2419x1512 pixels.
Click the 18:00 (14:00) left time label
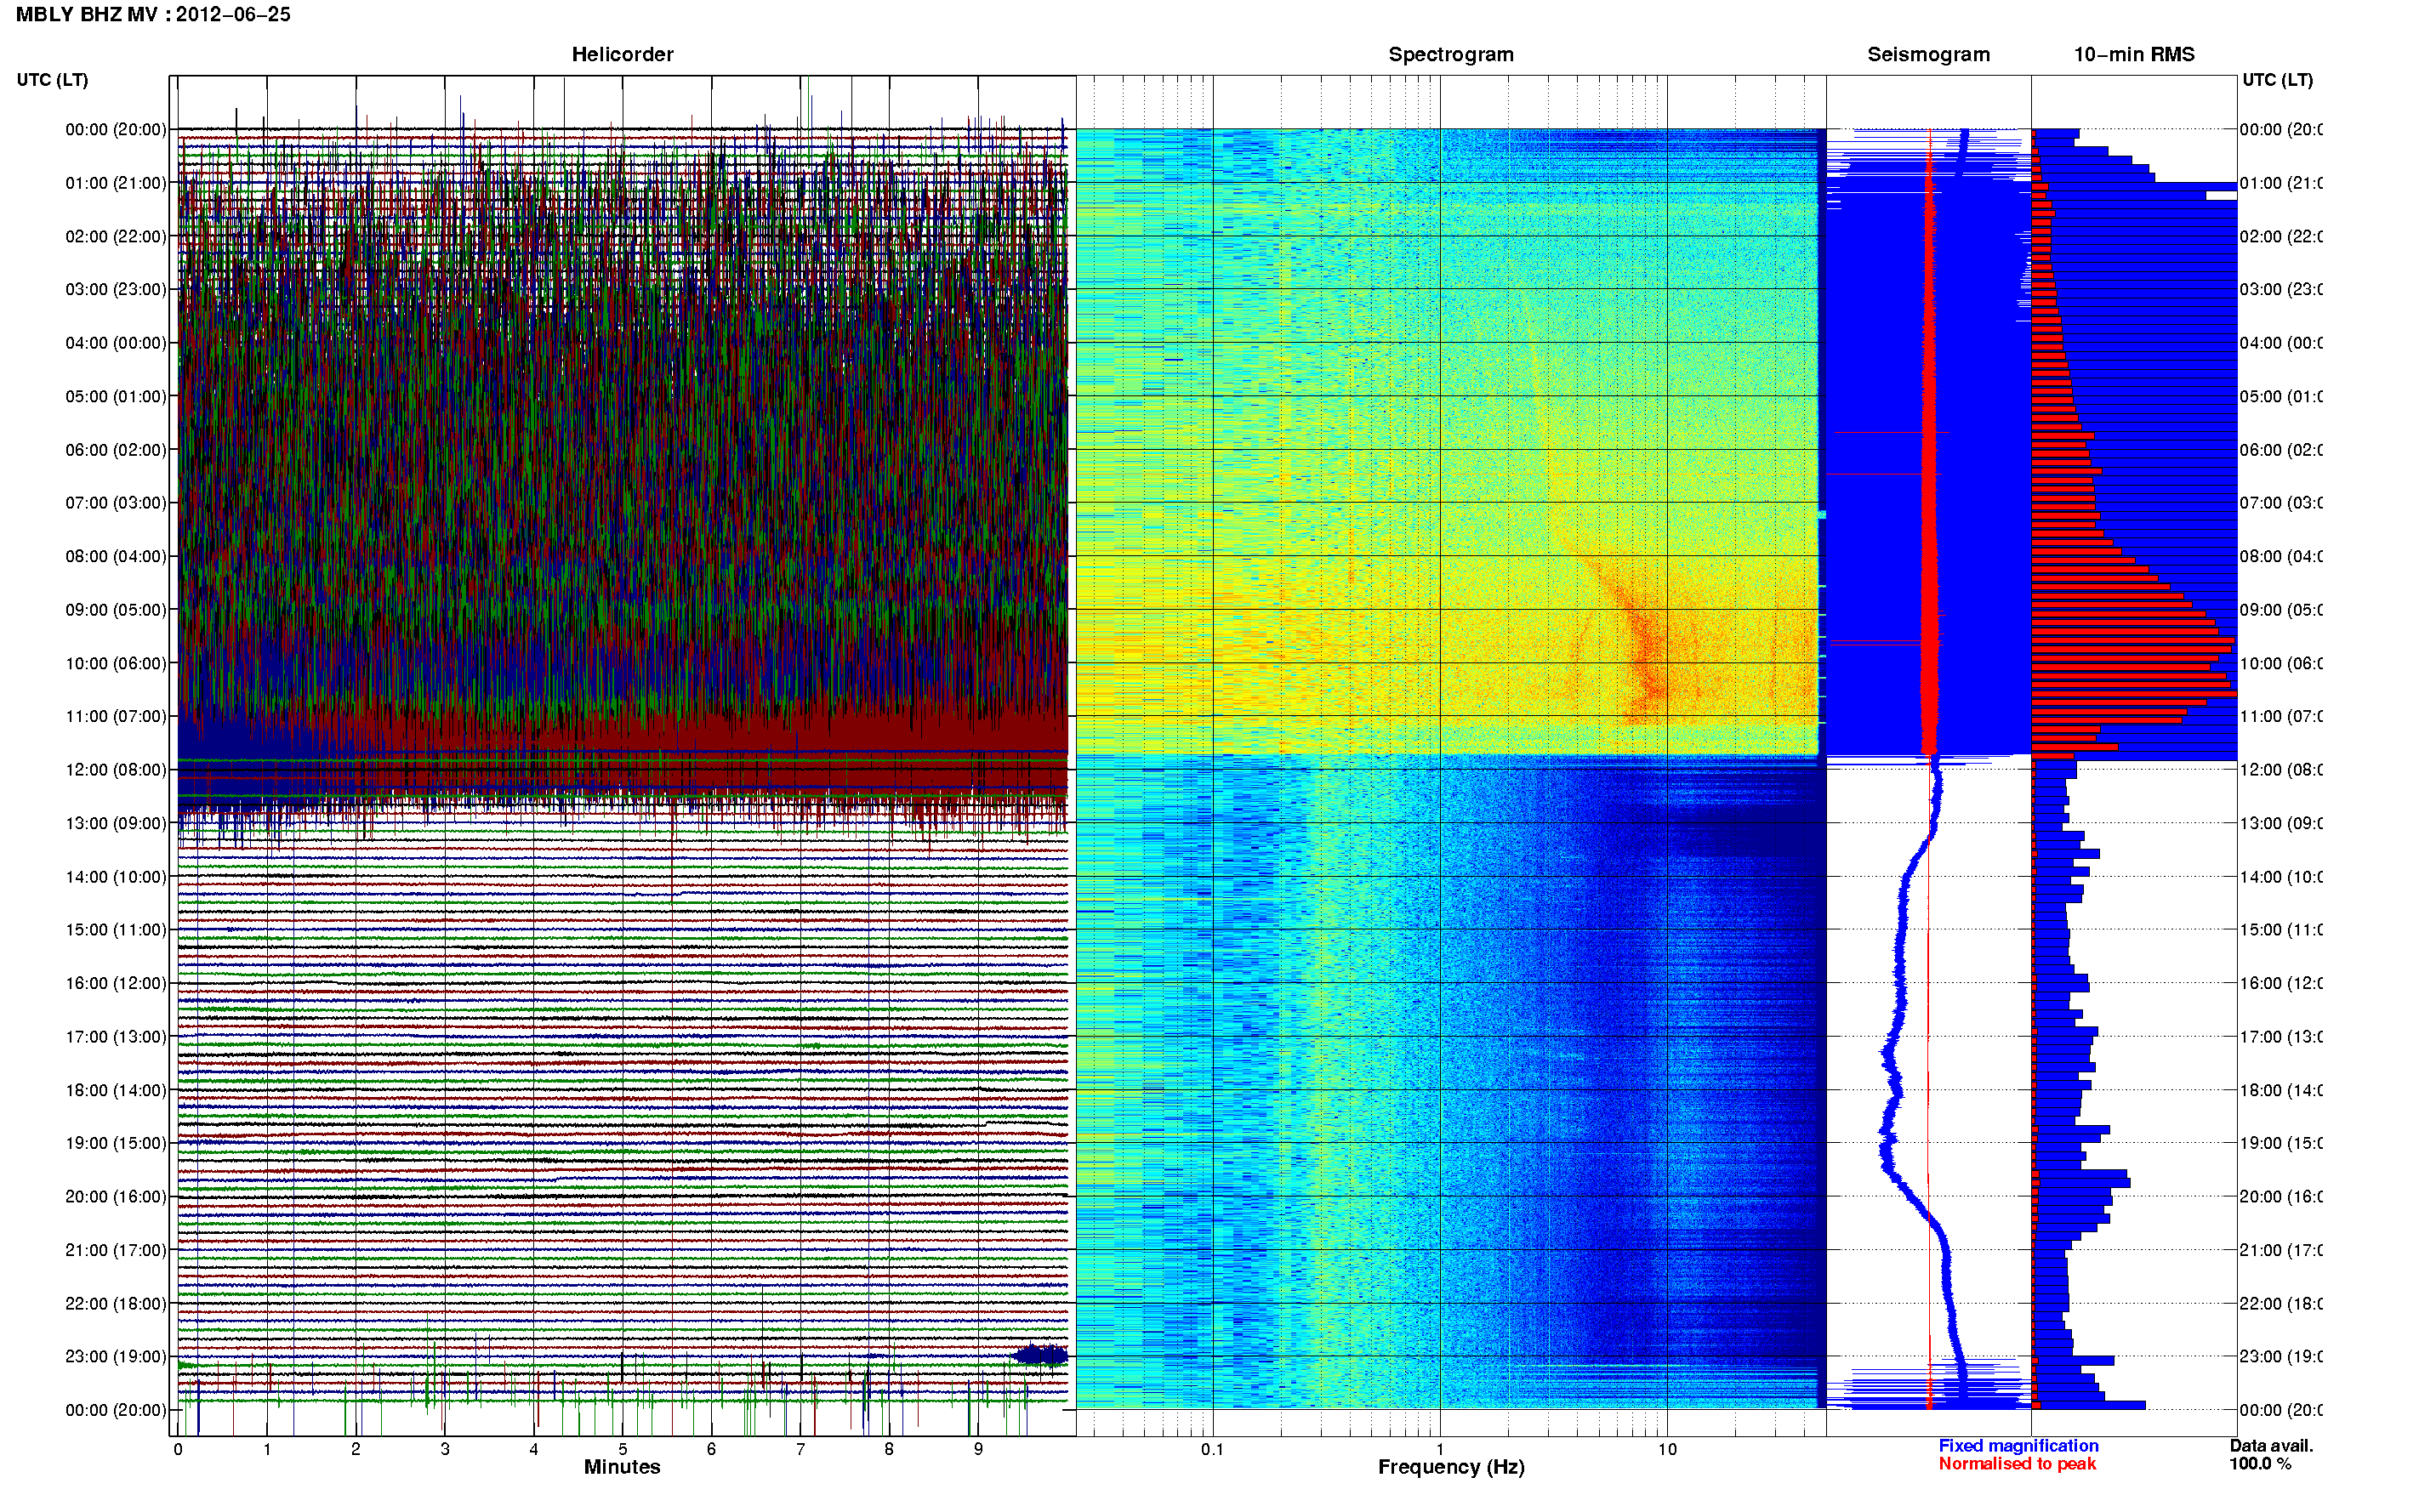pyautogui.click(x=116, y=1091)
